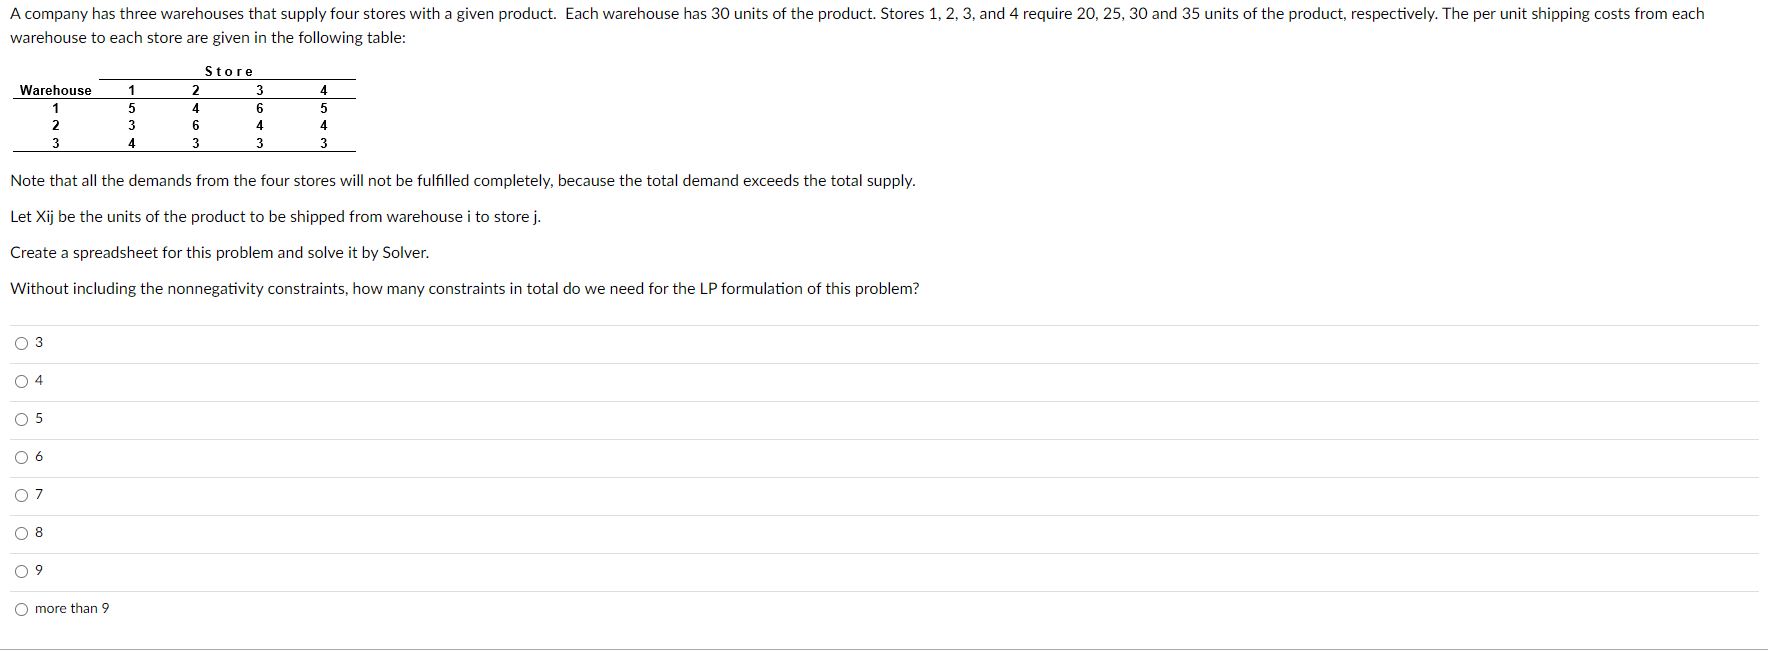Select the radio button for answer 3
This screenshot has width=1768, height=653.
tap(22, 343)
